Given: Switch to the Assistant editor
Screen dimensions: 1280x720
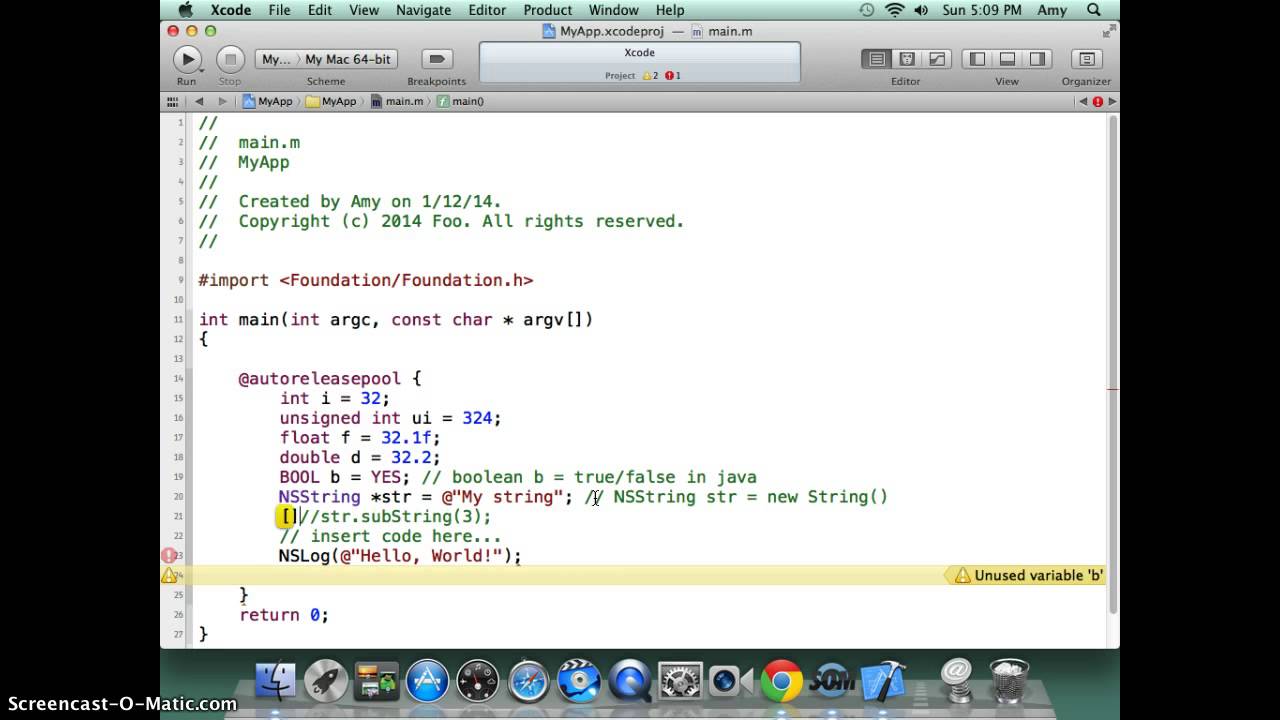Looking at the screenshot, I should pyautogui.click(x=907, y=59).
